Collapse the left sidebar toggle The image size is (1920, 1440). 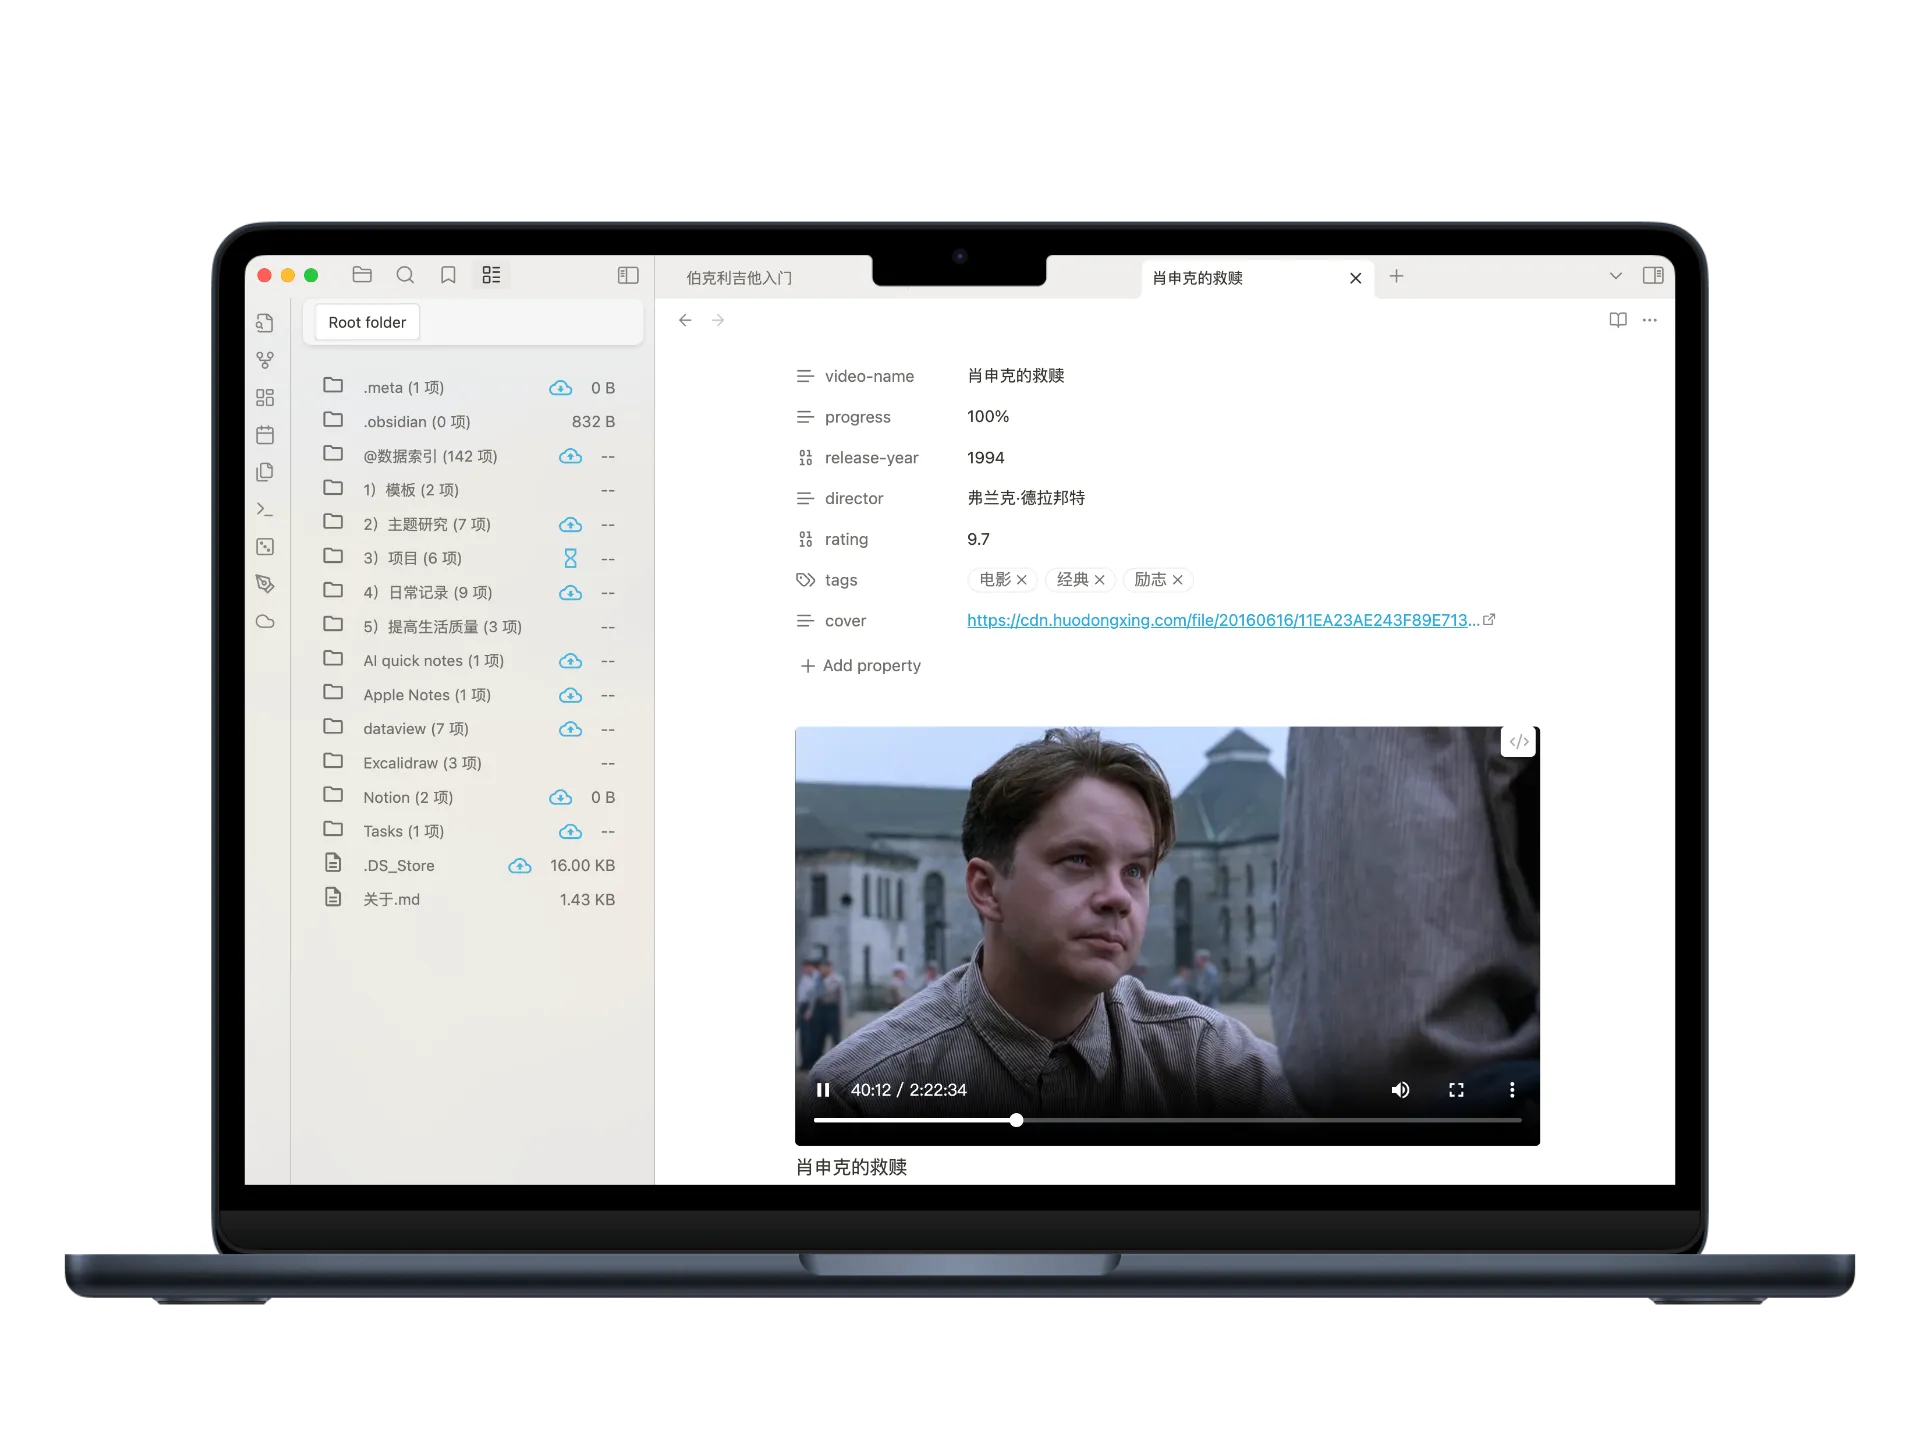pos(628,275)
